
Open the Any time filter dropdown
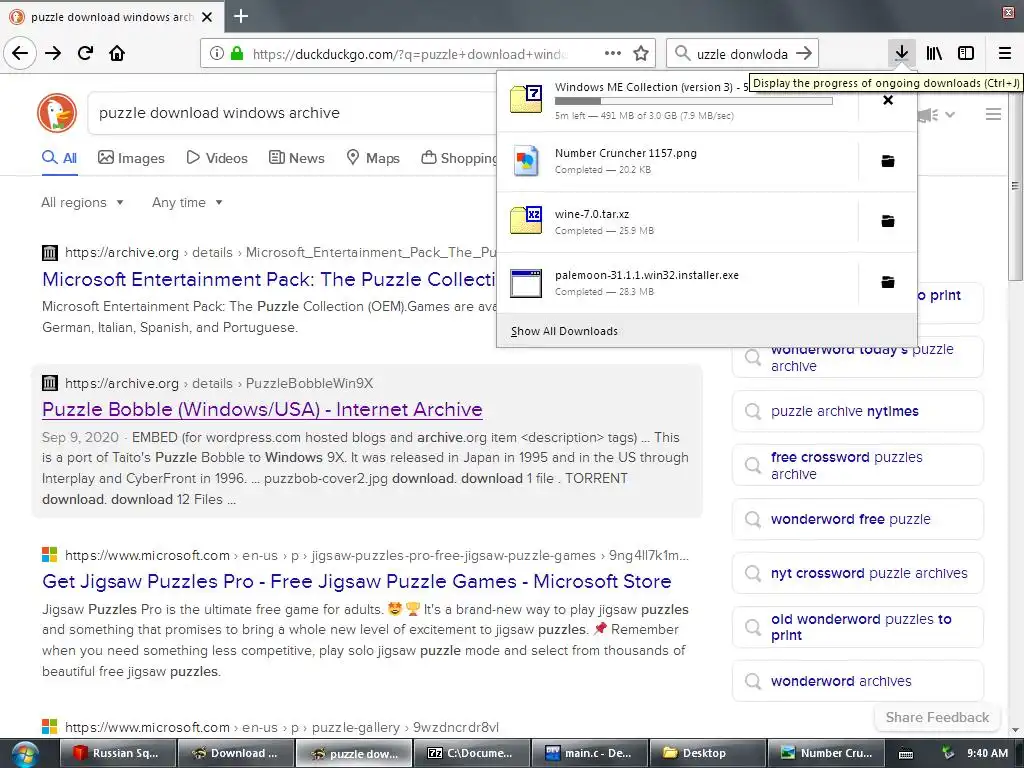187,202
